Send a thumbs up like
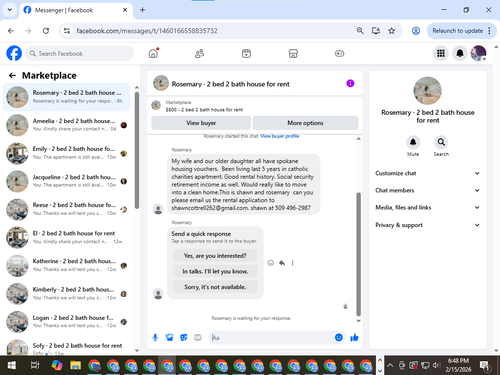The image size is (500, 375). tap(354, 338)
